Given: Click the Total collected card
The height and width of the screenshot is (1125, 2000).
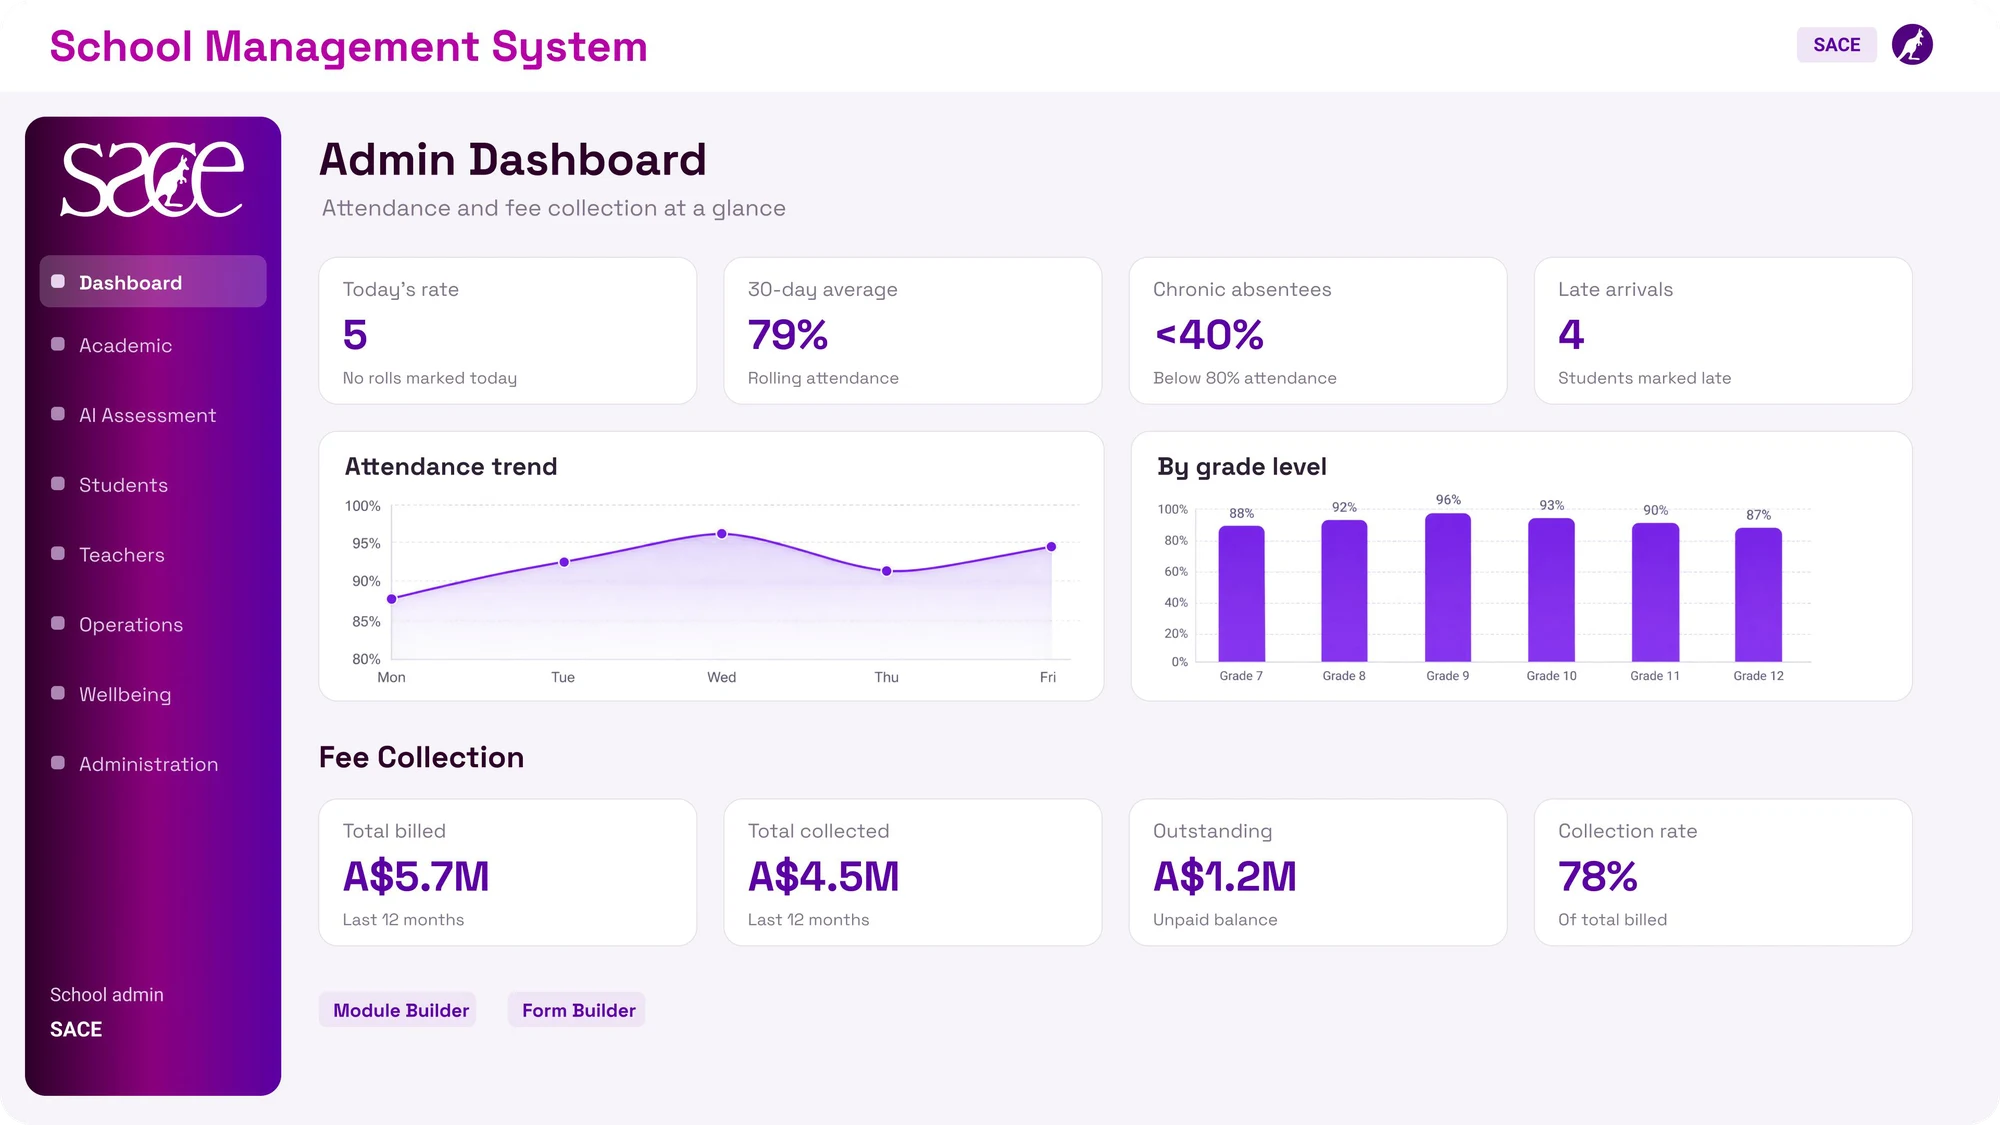Looking at the screenshot, I should 913,872.
